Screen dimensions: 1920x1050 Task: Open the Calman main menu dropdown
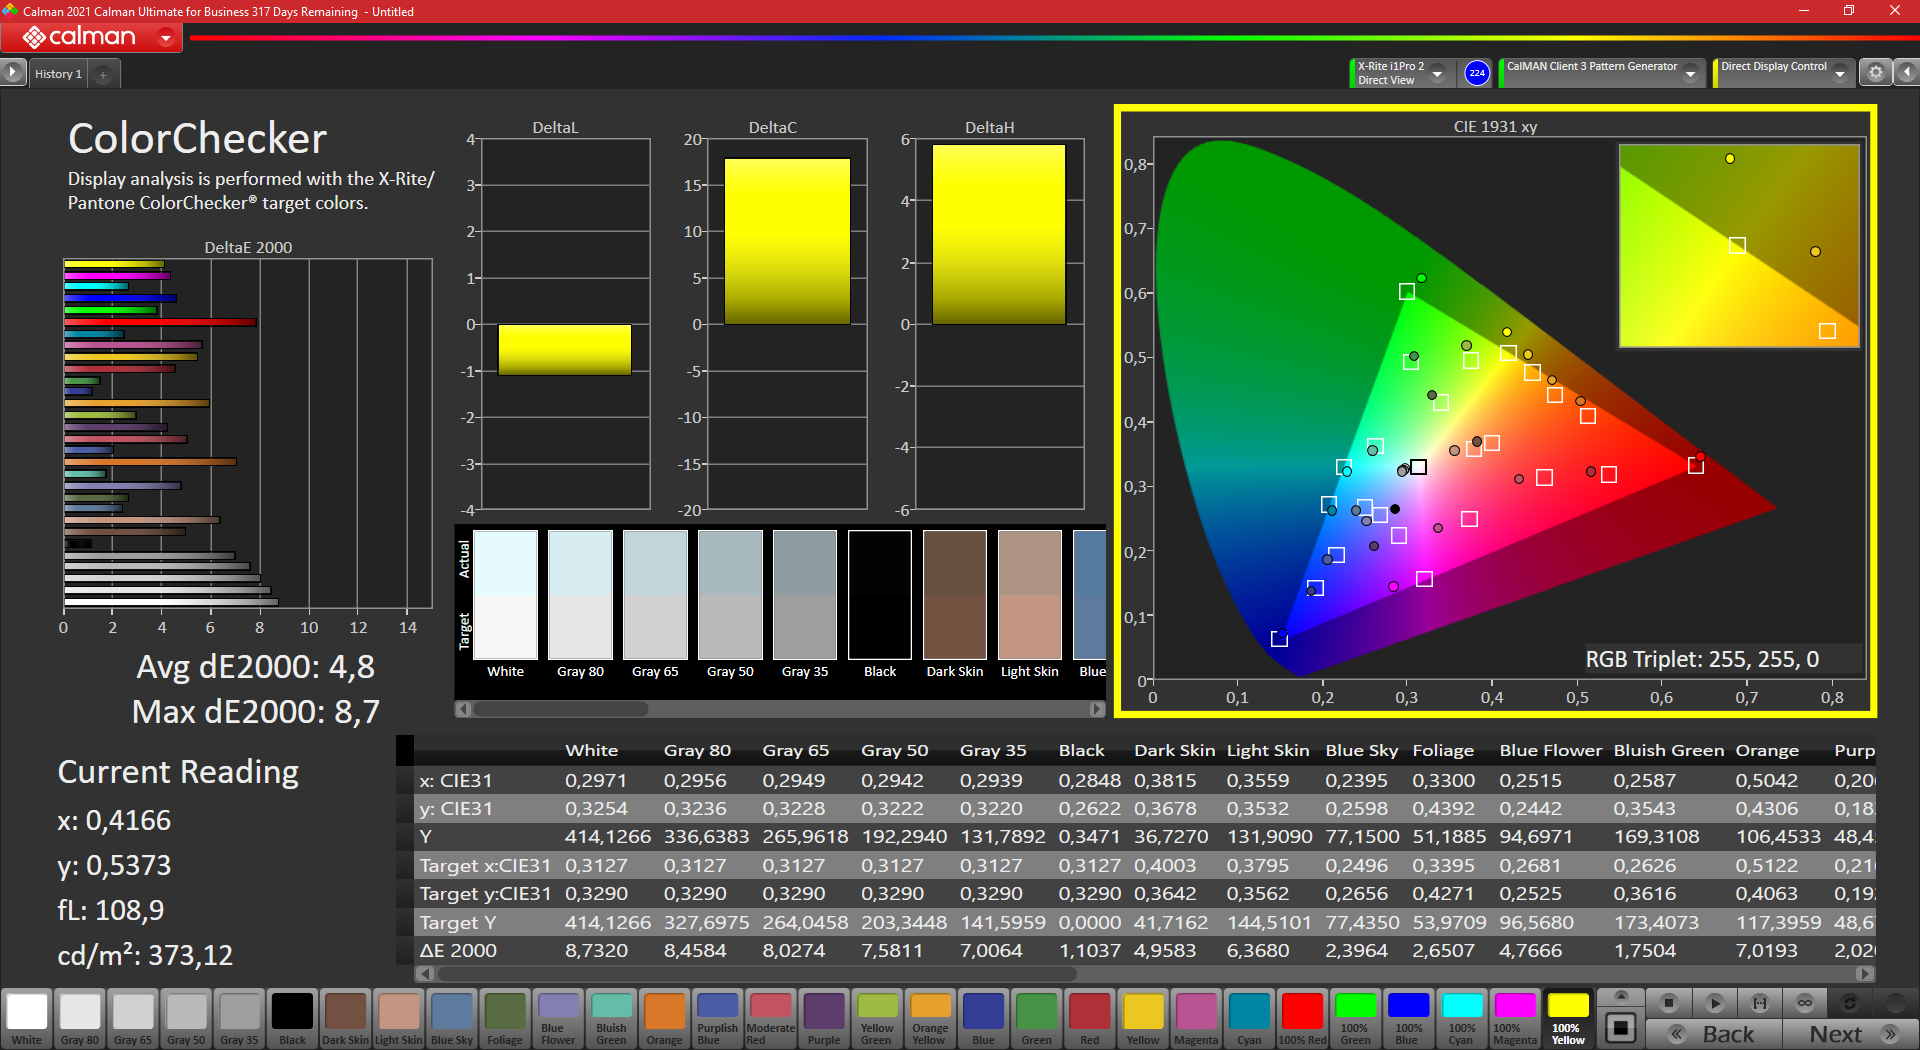point(166,38)
